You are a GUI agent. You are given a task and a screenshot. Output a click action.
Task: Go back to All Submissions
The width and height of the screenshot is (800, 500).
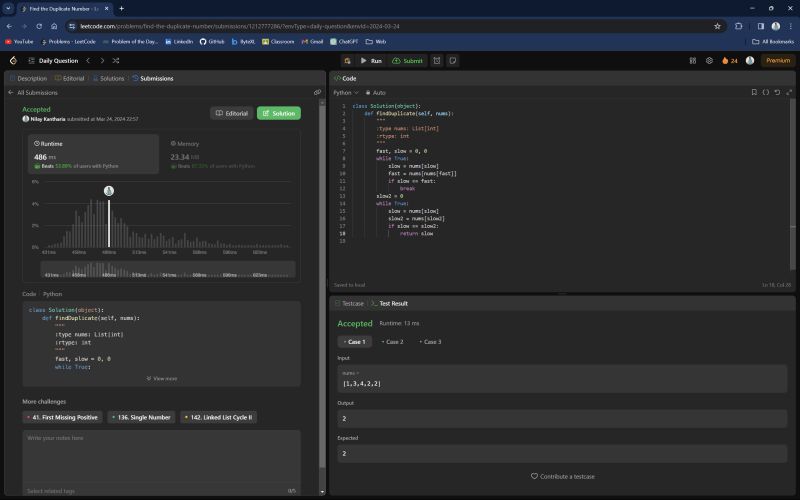pos(33,92)
